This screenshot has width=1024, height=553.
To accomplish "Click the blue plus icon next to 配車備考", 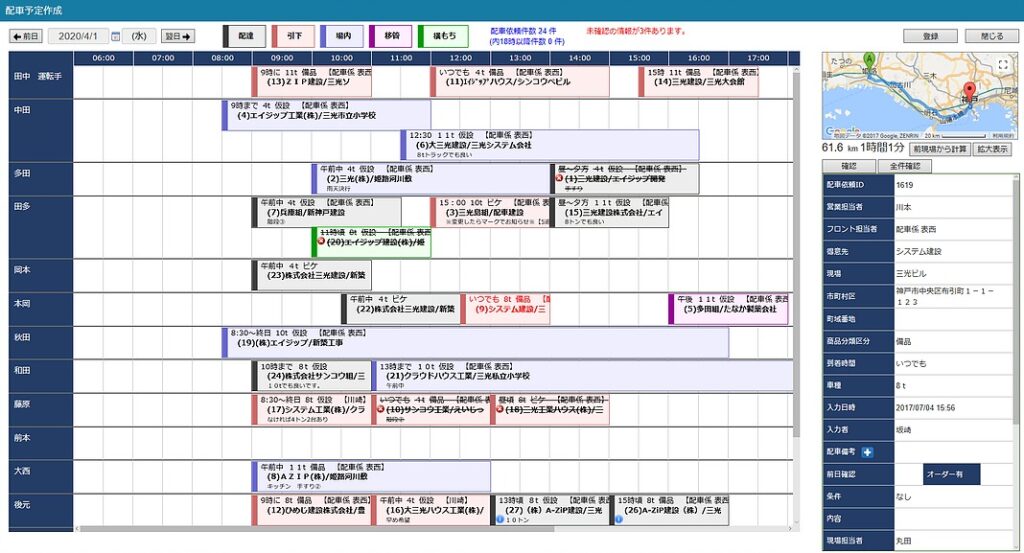I will click(867, 453).
